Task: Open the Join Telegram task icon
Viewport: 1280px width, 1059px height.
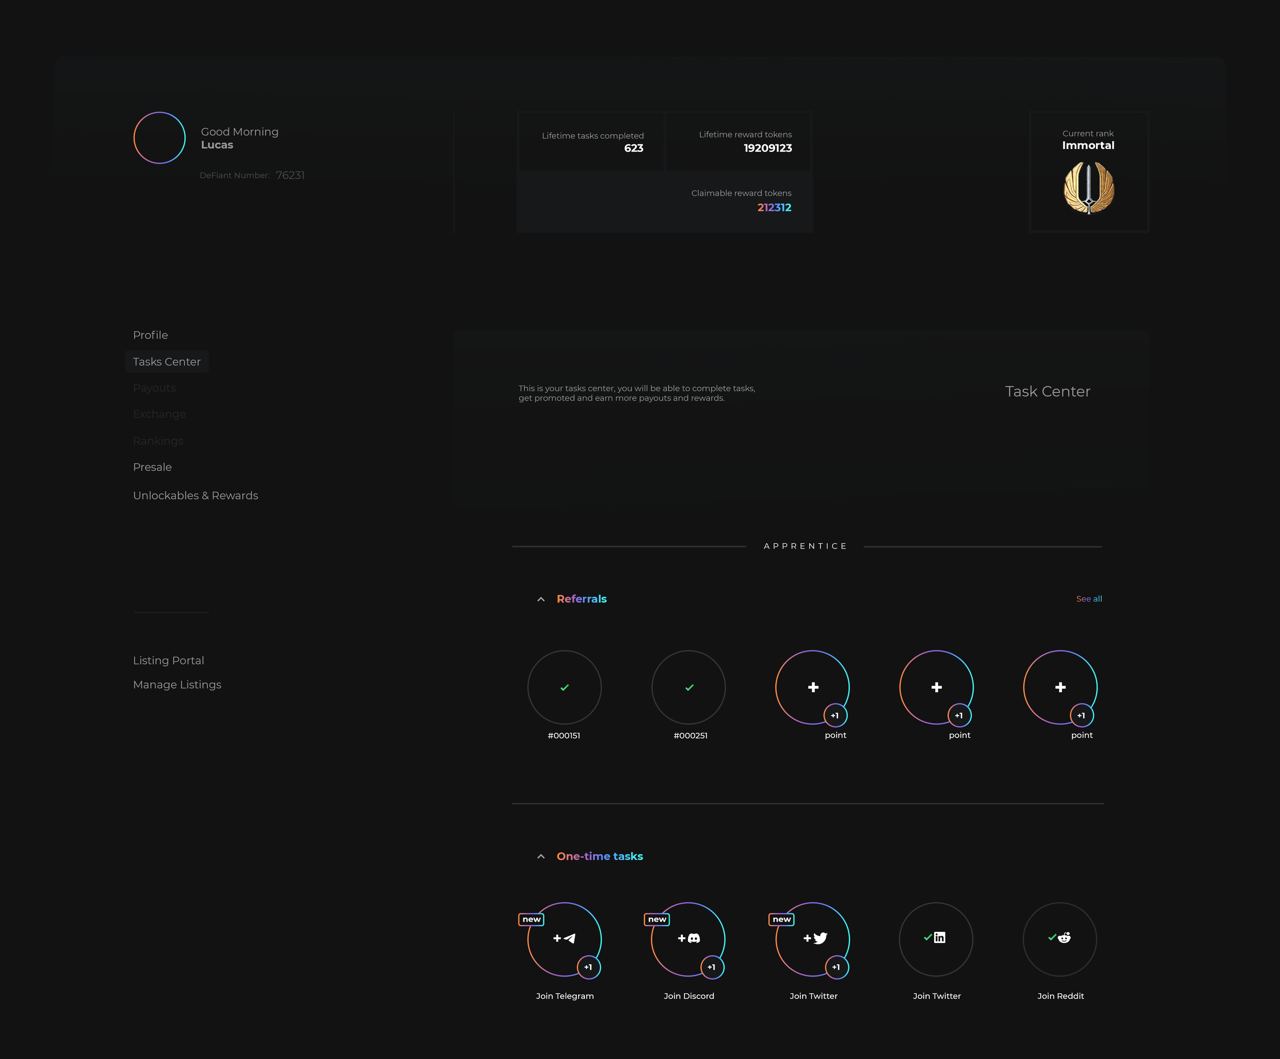Action: click(564, 939)
